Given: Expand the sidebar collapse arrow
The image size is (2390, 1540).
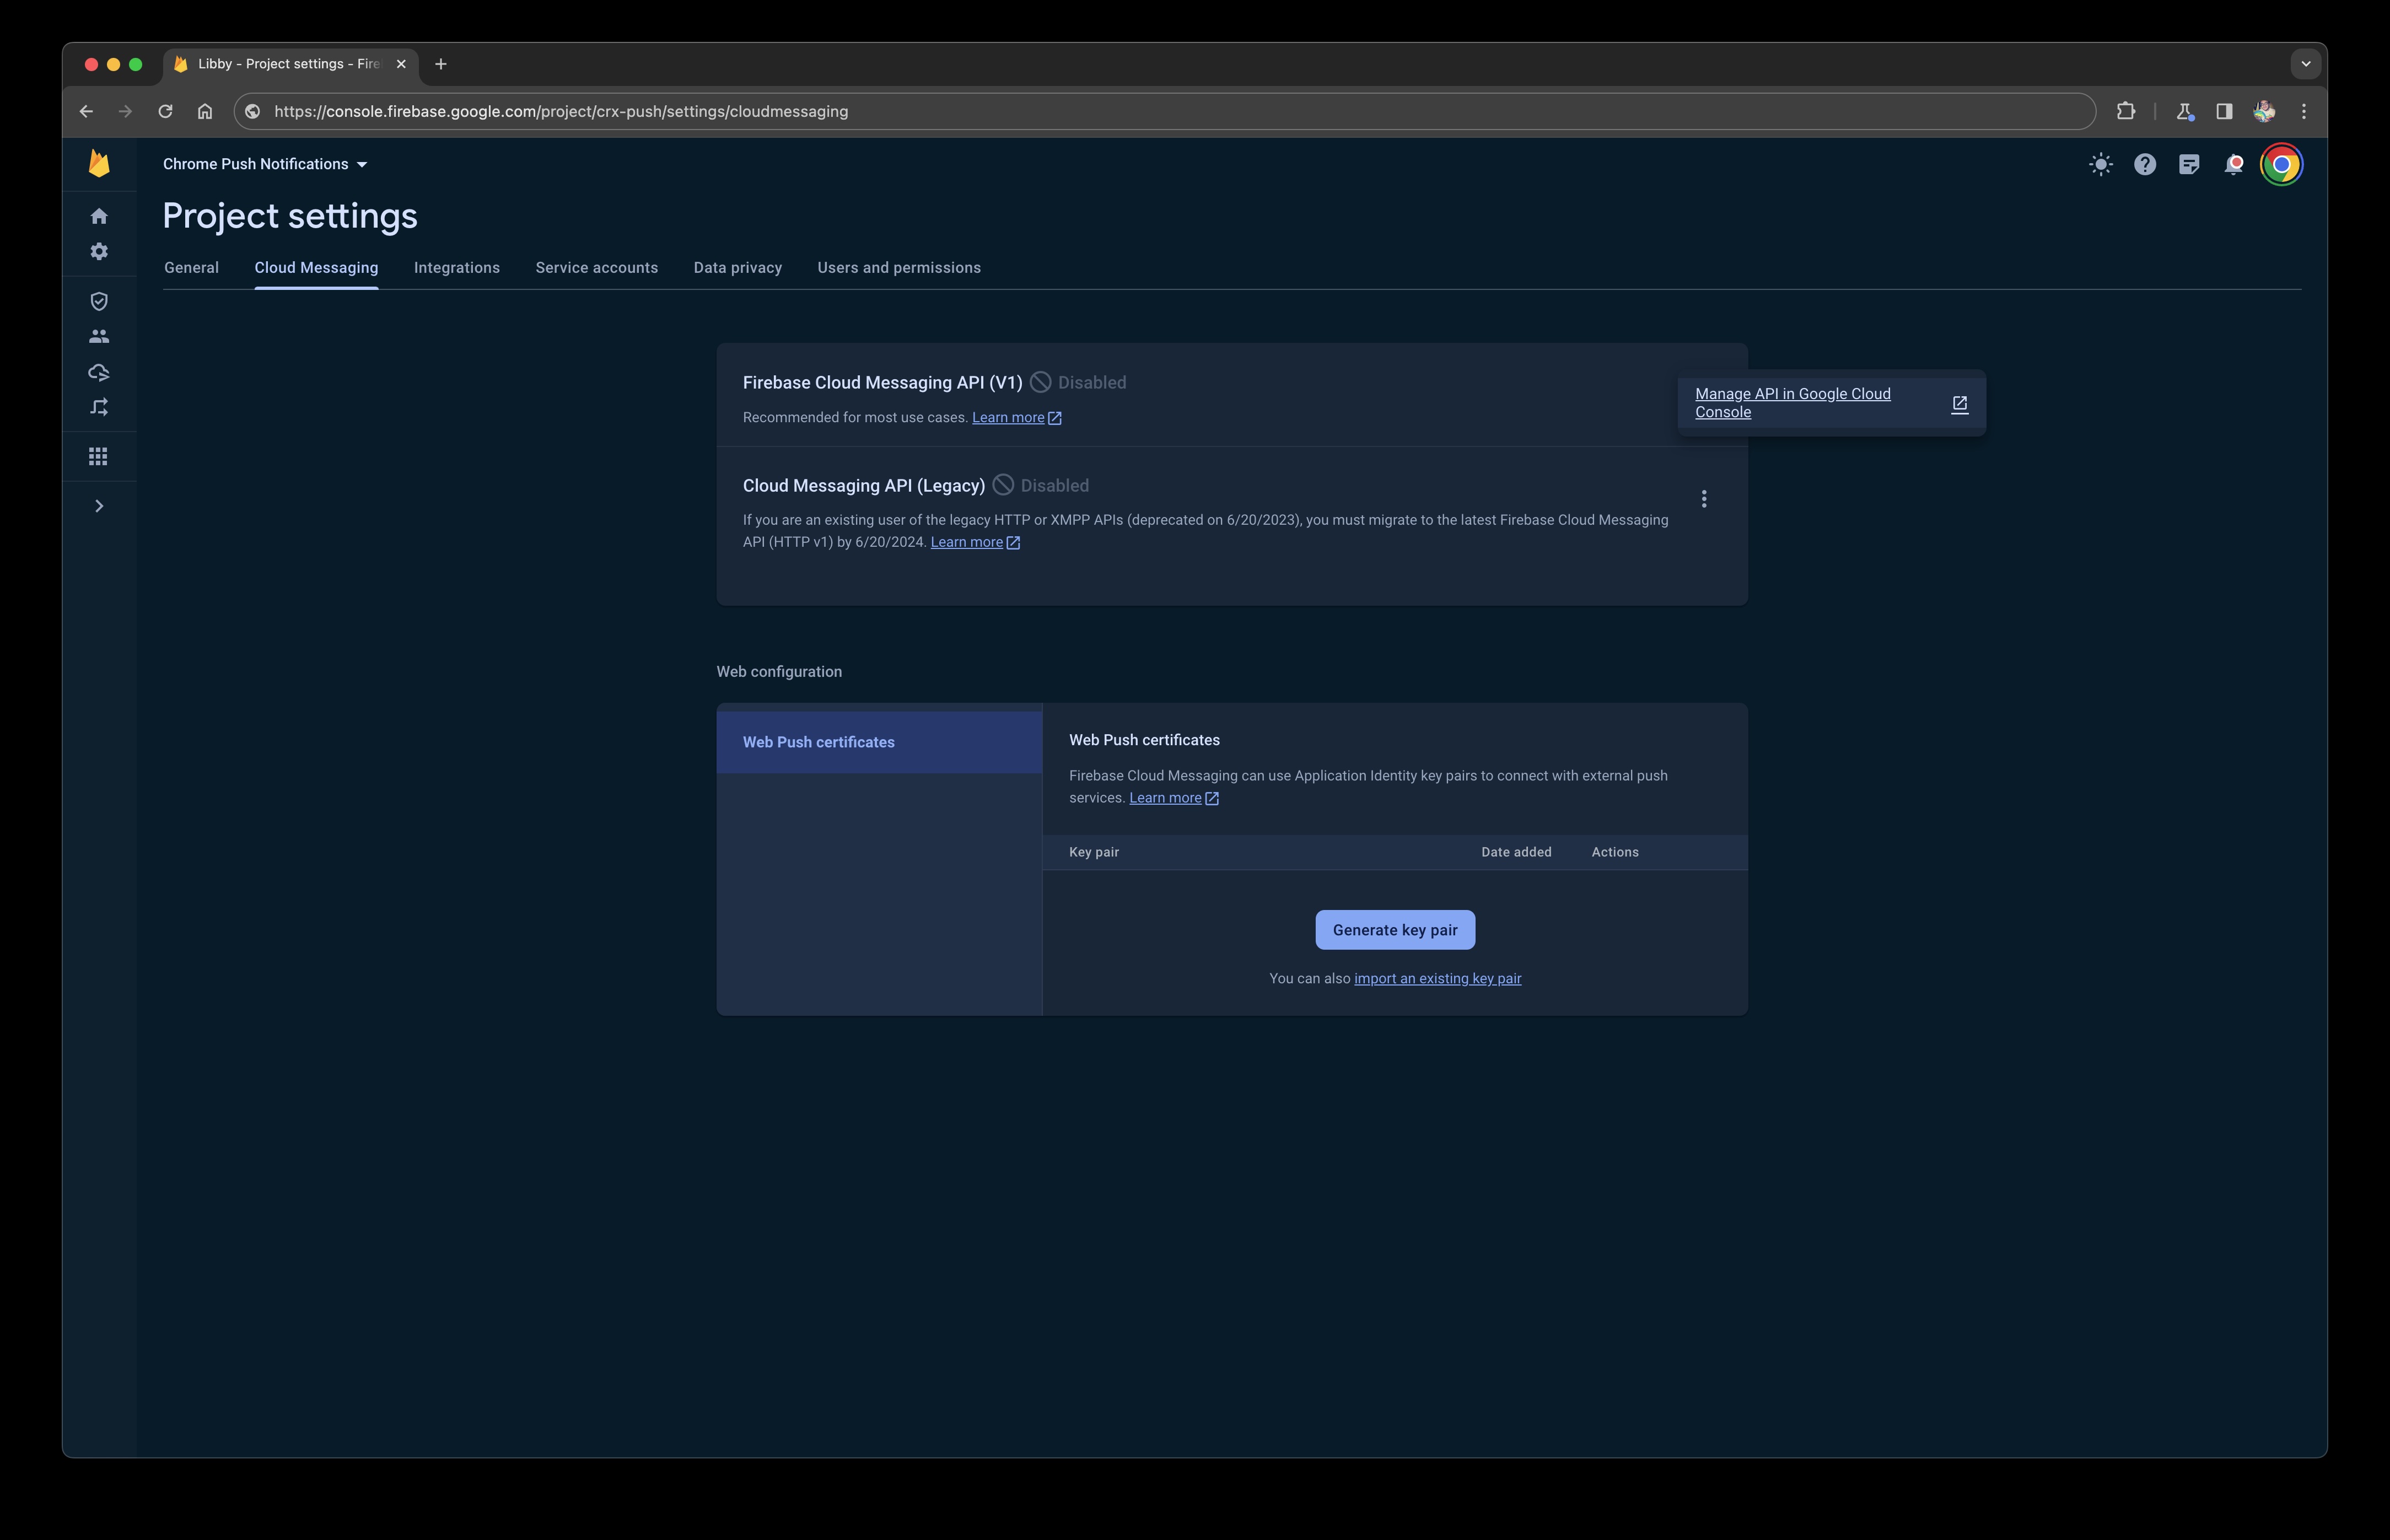Looking at the screenshot, I should 99,505.
